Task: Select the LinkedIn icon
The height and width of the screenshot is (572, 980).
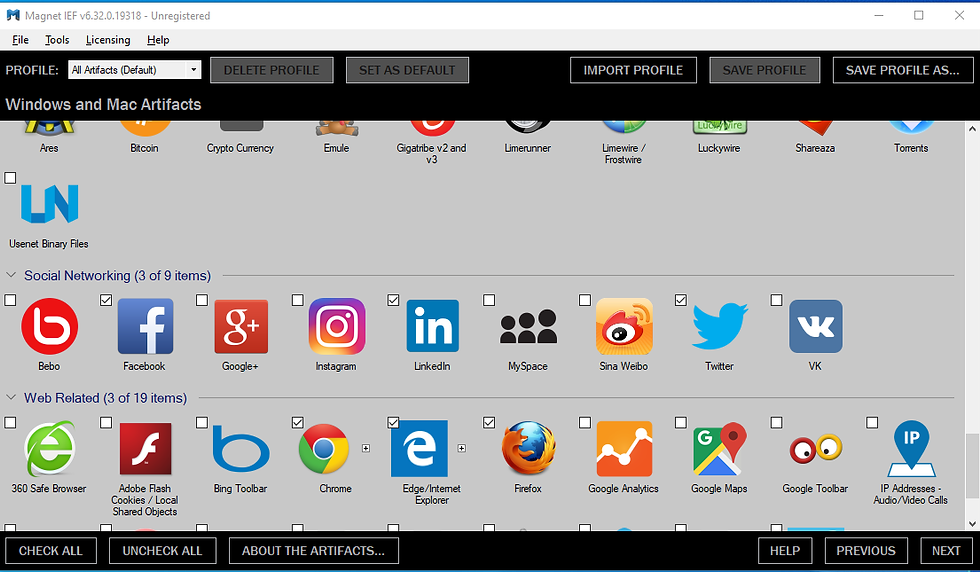Action: point(432,326)
